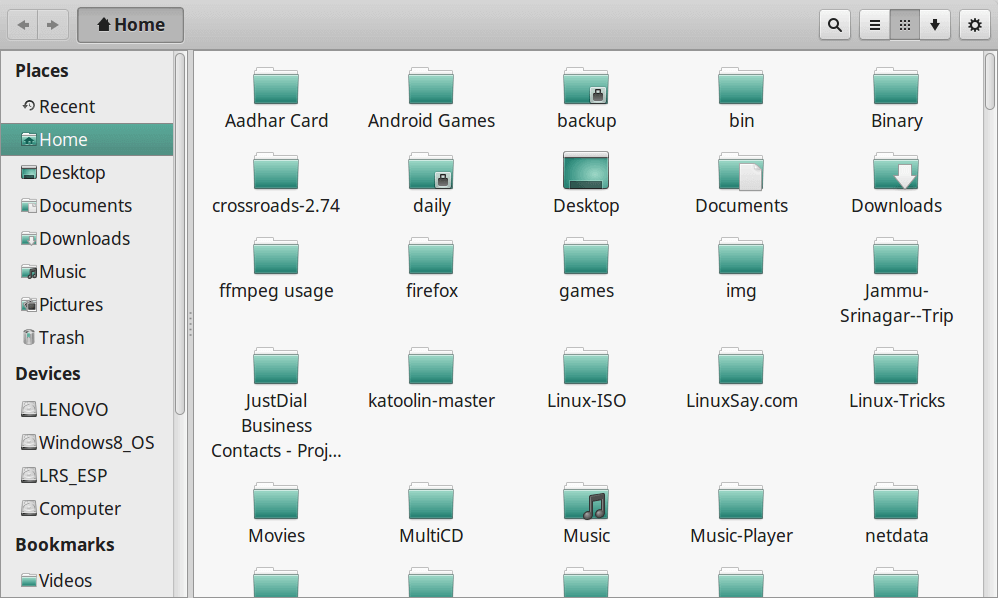This screenshot has height=598, width=998.
Task: Open Trash from the sidebar
Action: click(87, 338)
